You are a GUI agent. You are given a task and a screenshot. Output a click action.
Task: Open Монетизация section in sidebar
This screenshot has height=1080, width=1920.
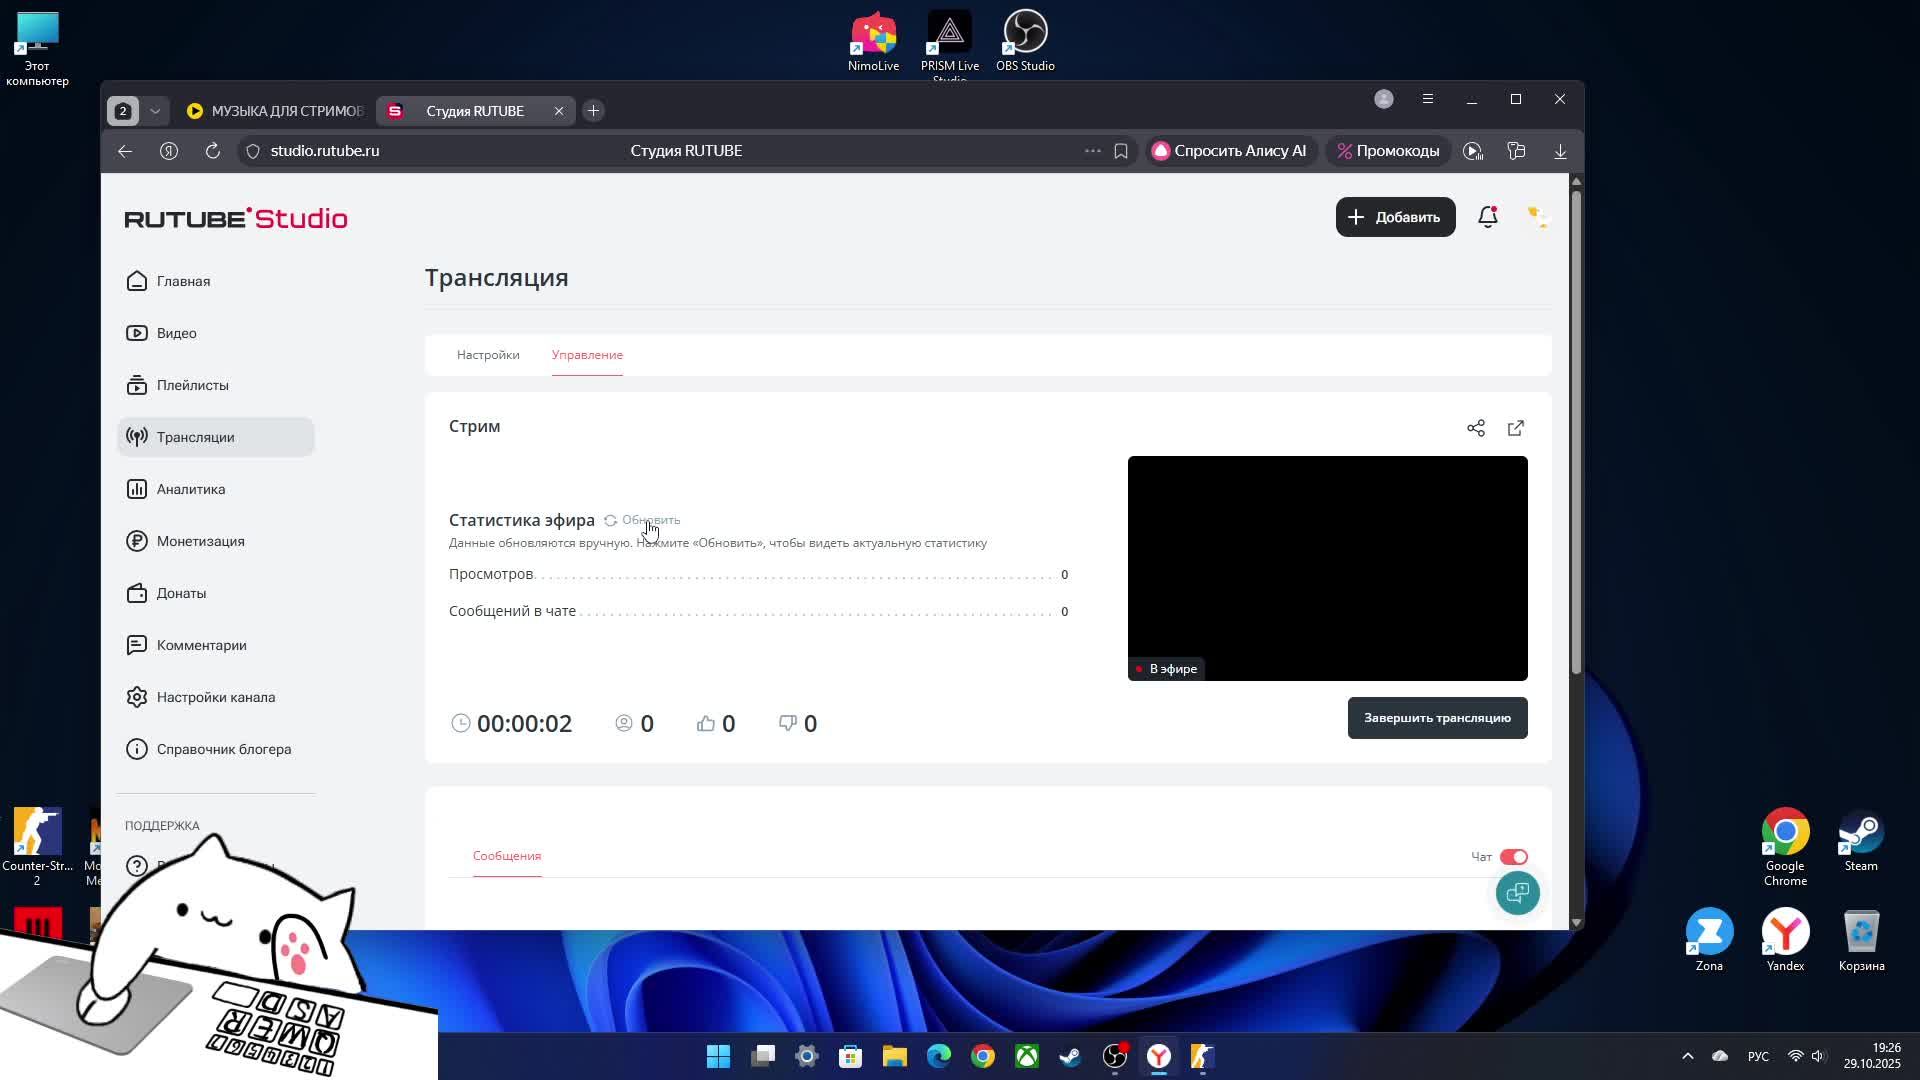pos(200,541)
